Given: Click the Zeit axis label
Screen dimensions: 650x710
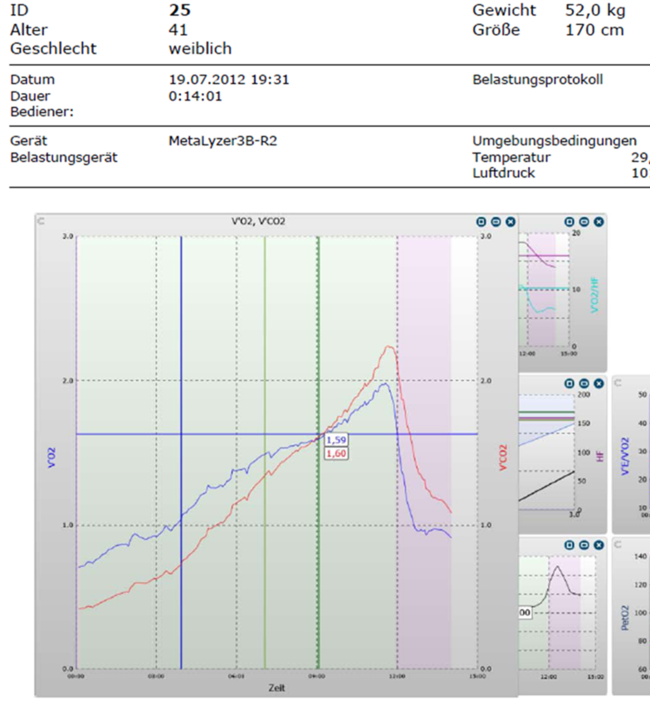Looking at the screenshot, I should click(276, 688).
